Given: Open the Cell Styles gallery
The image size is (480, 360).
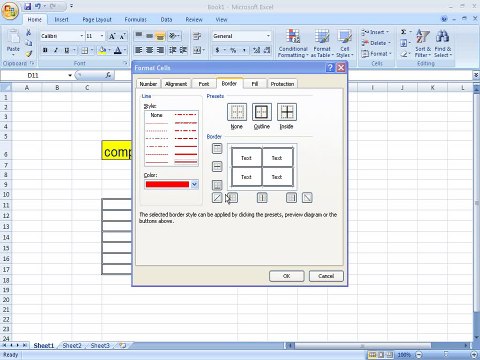Looking at the screenshot, I should click(345, 43).
